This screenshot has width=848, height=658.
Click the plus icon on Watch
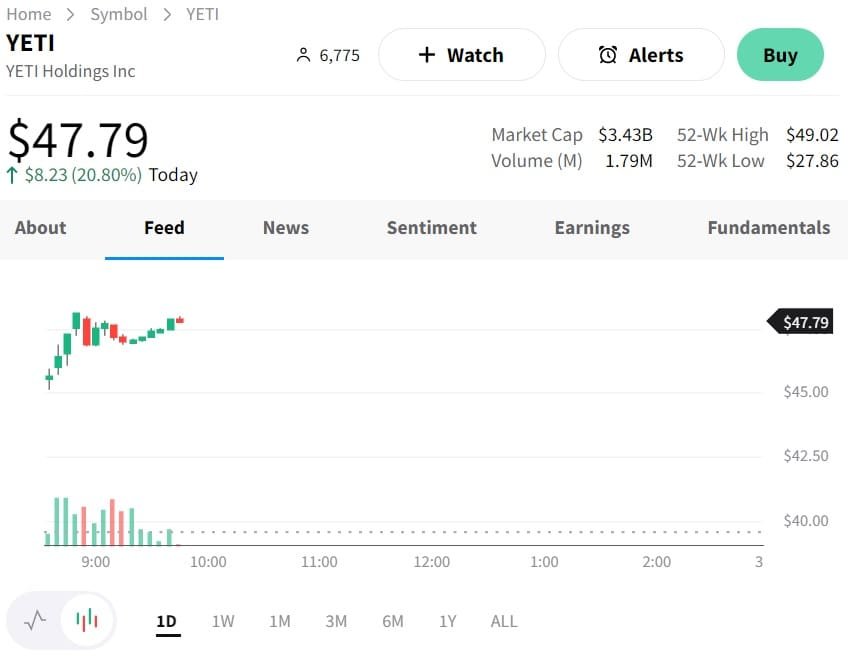pos(427,55)
